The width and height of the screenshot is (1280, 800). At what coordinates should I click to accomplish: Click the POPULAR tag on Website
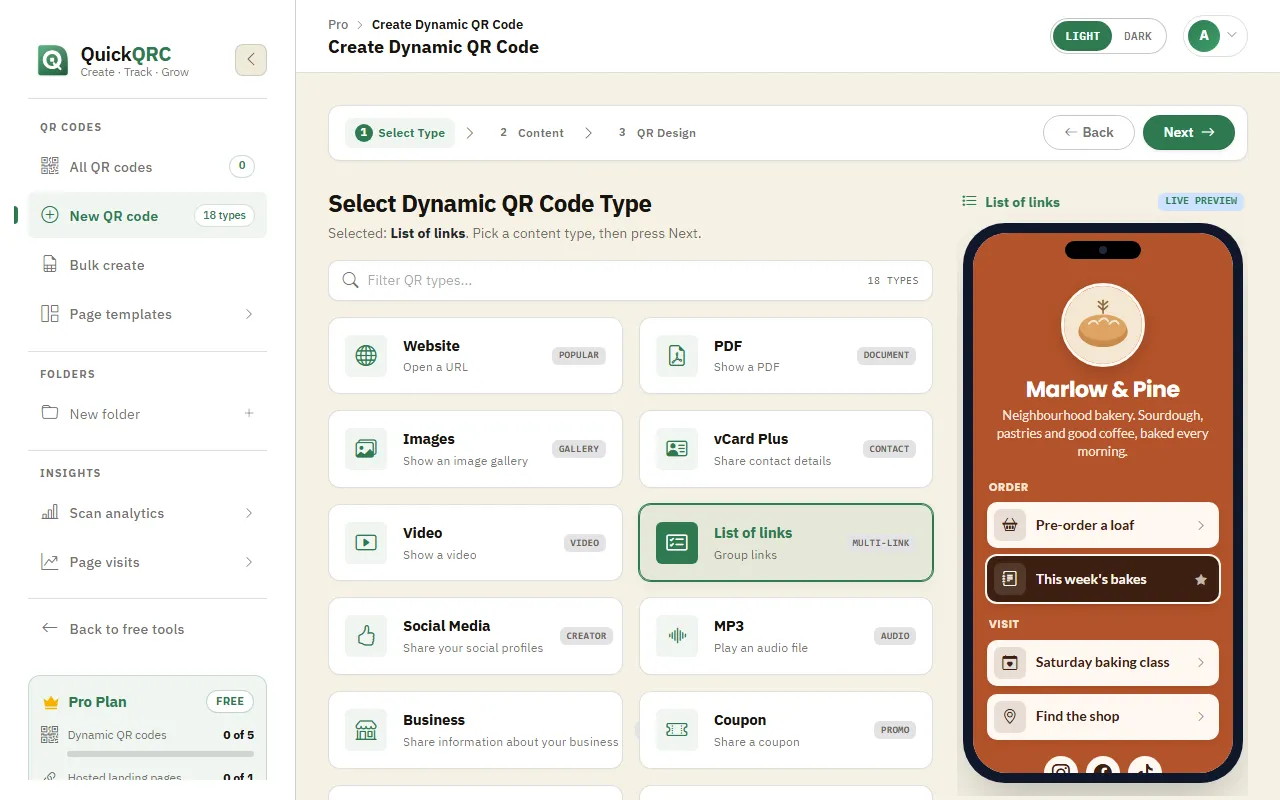point(579,355)
